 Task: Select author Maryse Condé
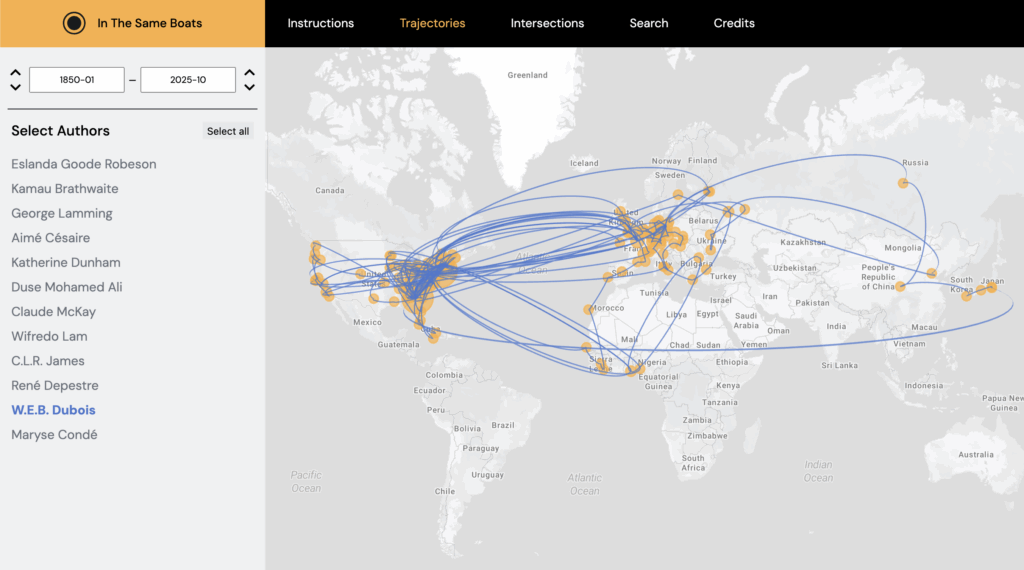click(x=54, y=435)
